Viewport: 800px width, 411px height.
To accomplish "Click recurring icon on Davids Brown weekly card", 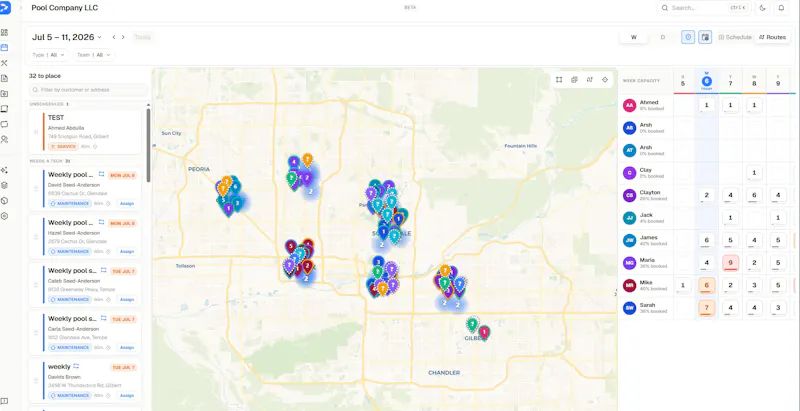I will point(77,366).
